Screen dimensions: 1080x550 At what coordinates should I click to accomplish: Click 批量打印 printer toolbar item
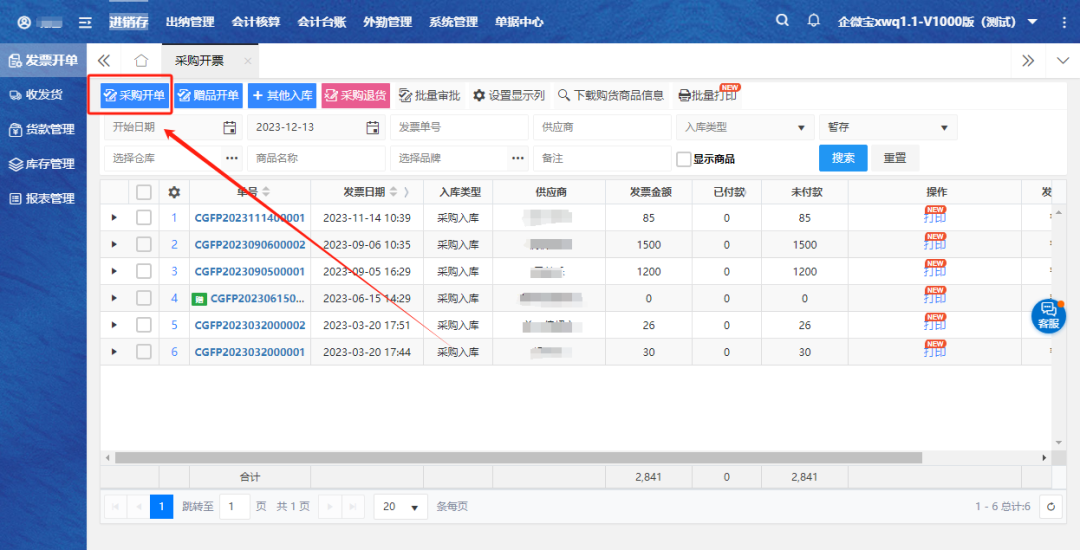[x=707, y=96]
